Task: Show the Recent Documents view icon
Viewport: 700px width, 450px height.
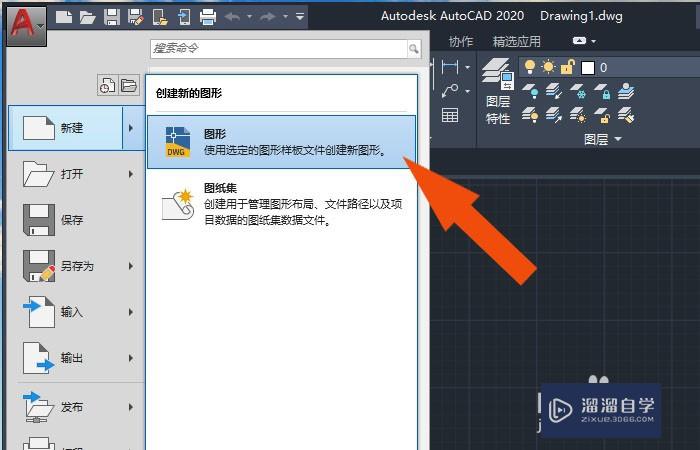Action: point(107,85)
